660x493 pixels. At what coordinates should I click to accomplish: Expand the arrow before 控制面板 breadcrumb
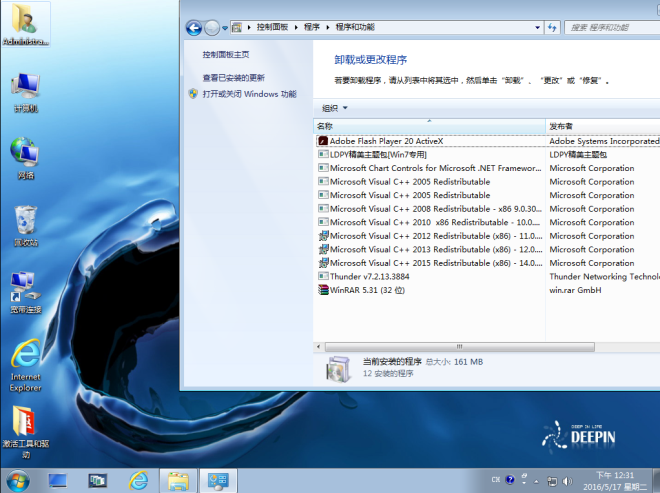(249, 27)
